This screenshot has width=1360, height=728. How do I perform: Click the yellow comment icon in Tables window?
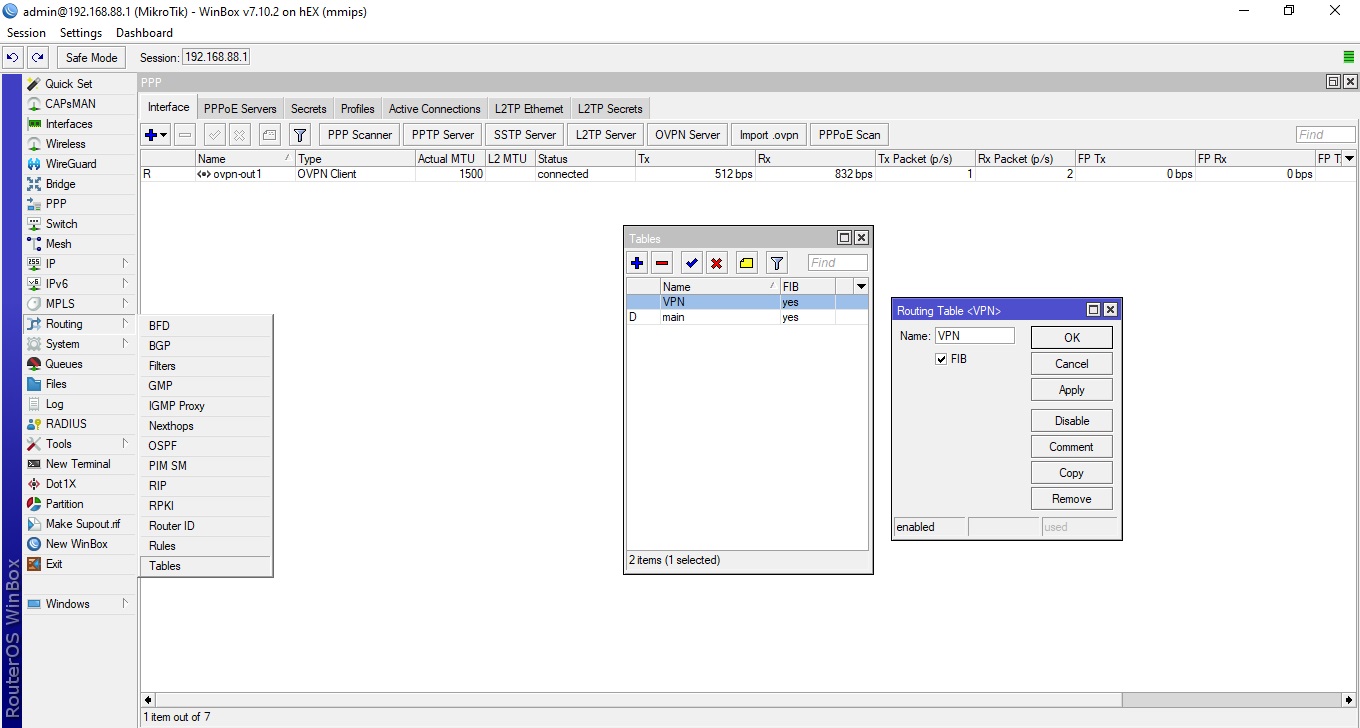[746, 263]
